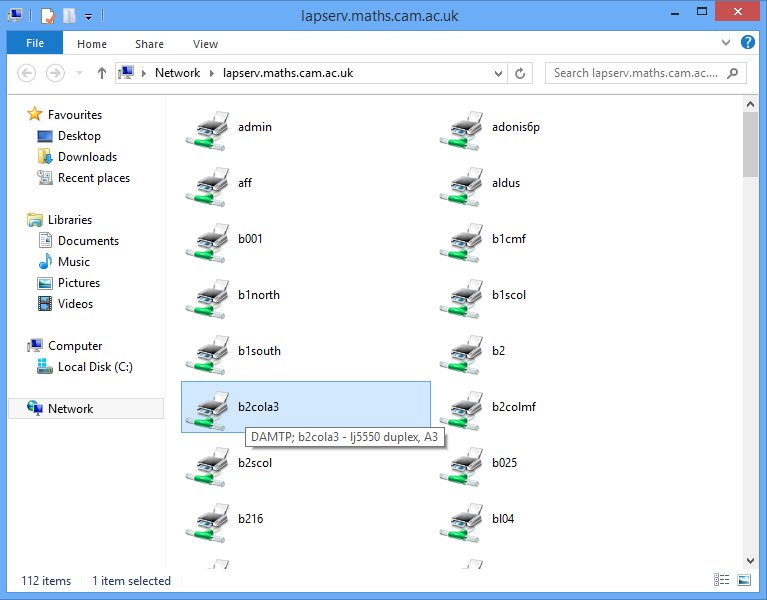Image resolution: width=767 pixels, height=600 pixels.
Task: Open the address bar history dropdown
Action: click(498, 73)
